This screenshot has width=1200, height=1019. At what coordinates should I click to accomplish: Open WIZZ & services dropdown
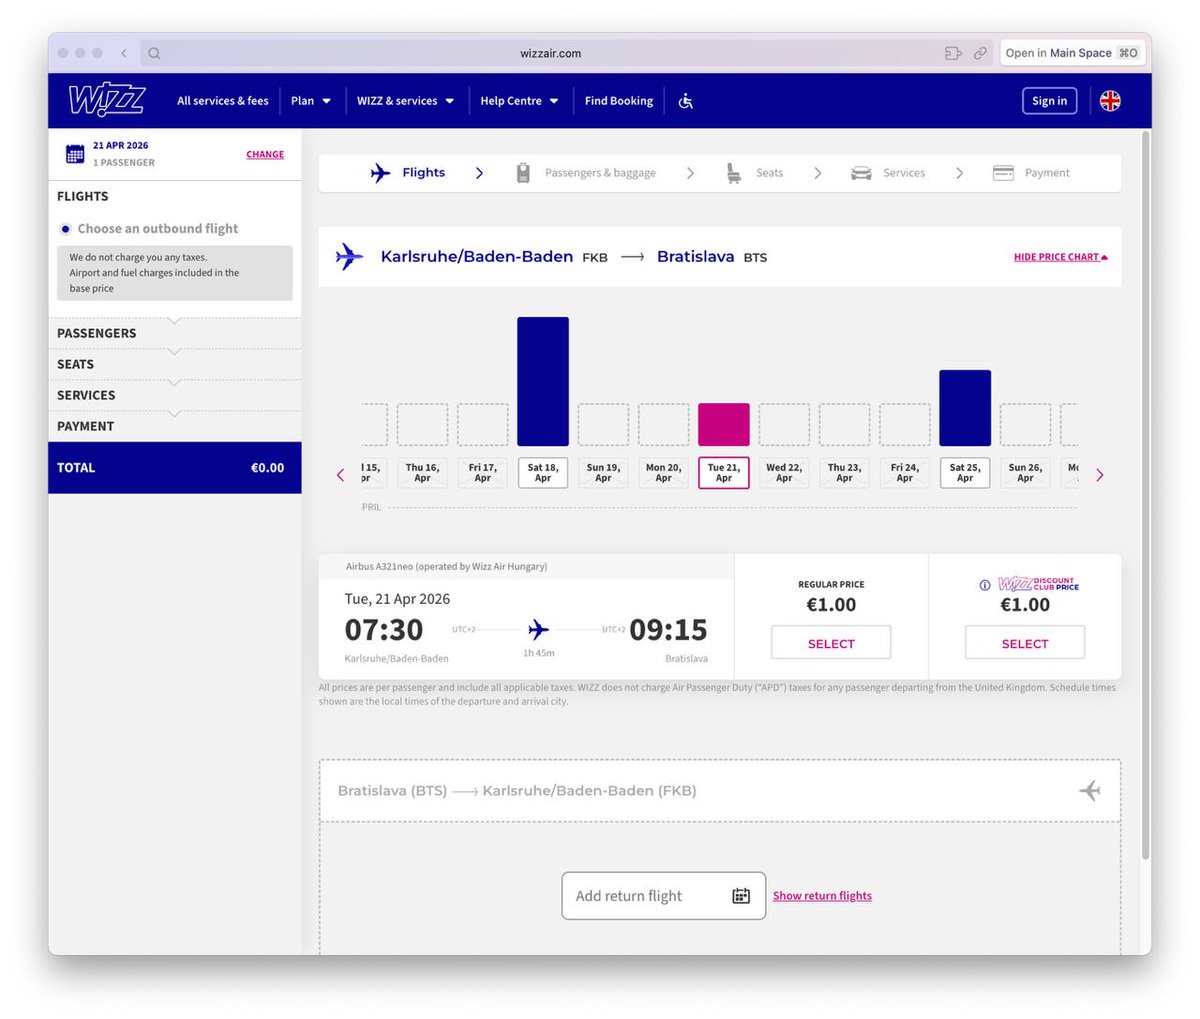tap(406, 101)
